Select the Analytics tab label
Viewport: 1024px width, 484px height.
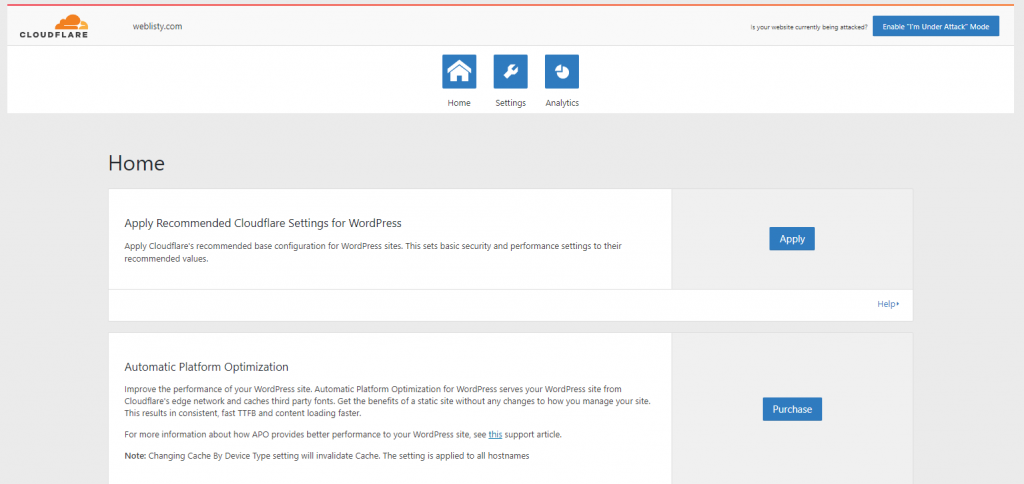coord(562,103)
